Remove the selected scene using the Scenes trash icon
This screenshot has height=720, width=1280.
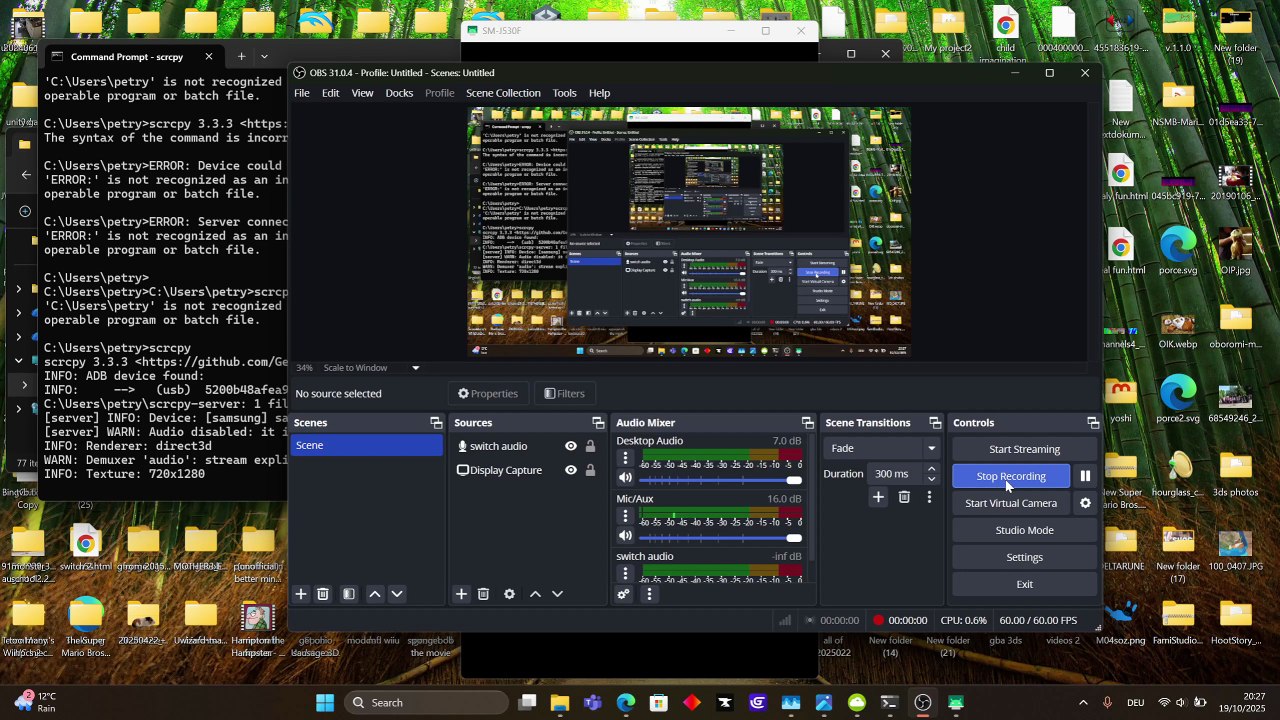(x=323, y=594)
